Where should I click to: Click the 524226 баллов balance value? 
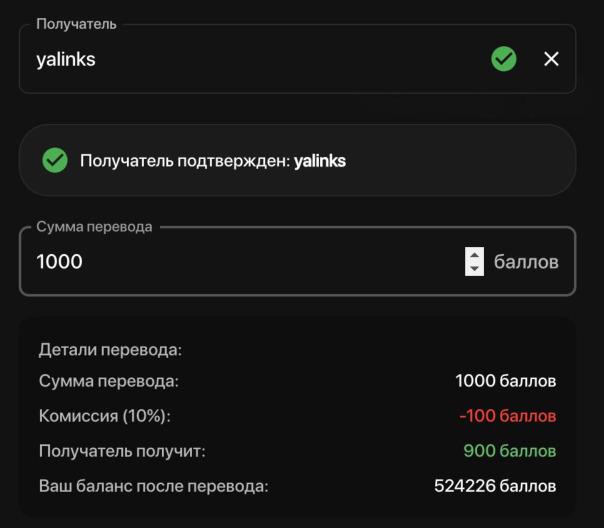click(495, 486)
